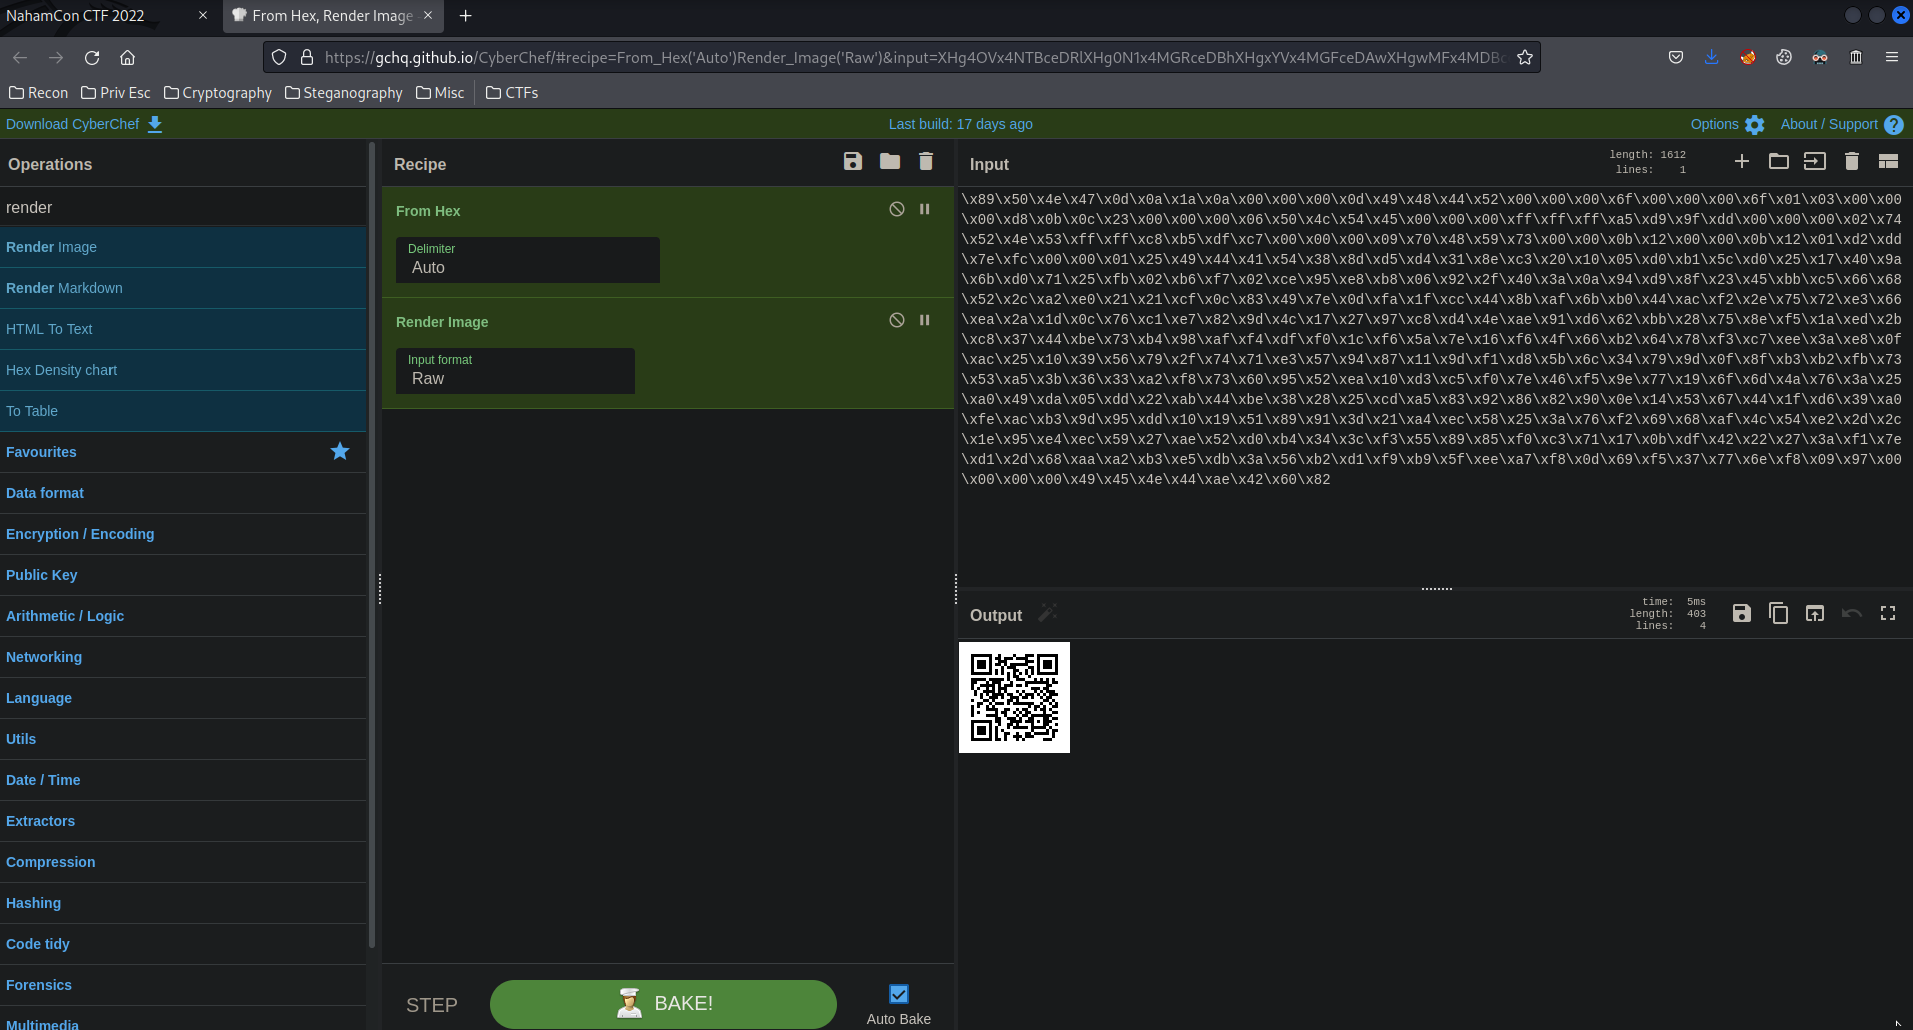Bookmark this page with star icon
Viewport: 1913px width, 1030px height.
1524,58
